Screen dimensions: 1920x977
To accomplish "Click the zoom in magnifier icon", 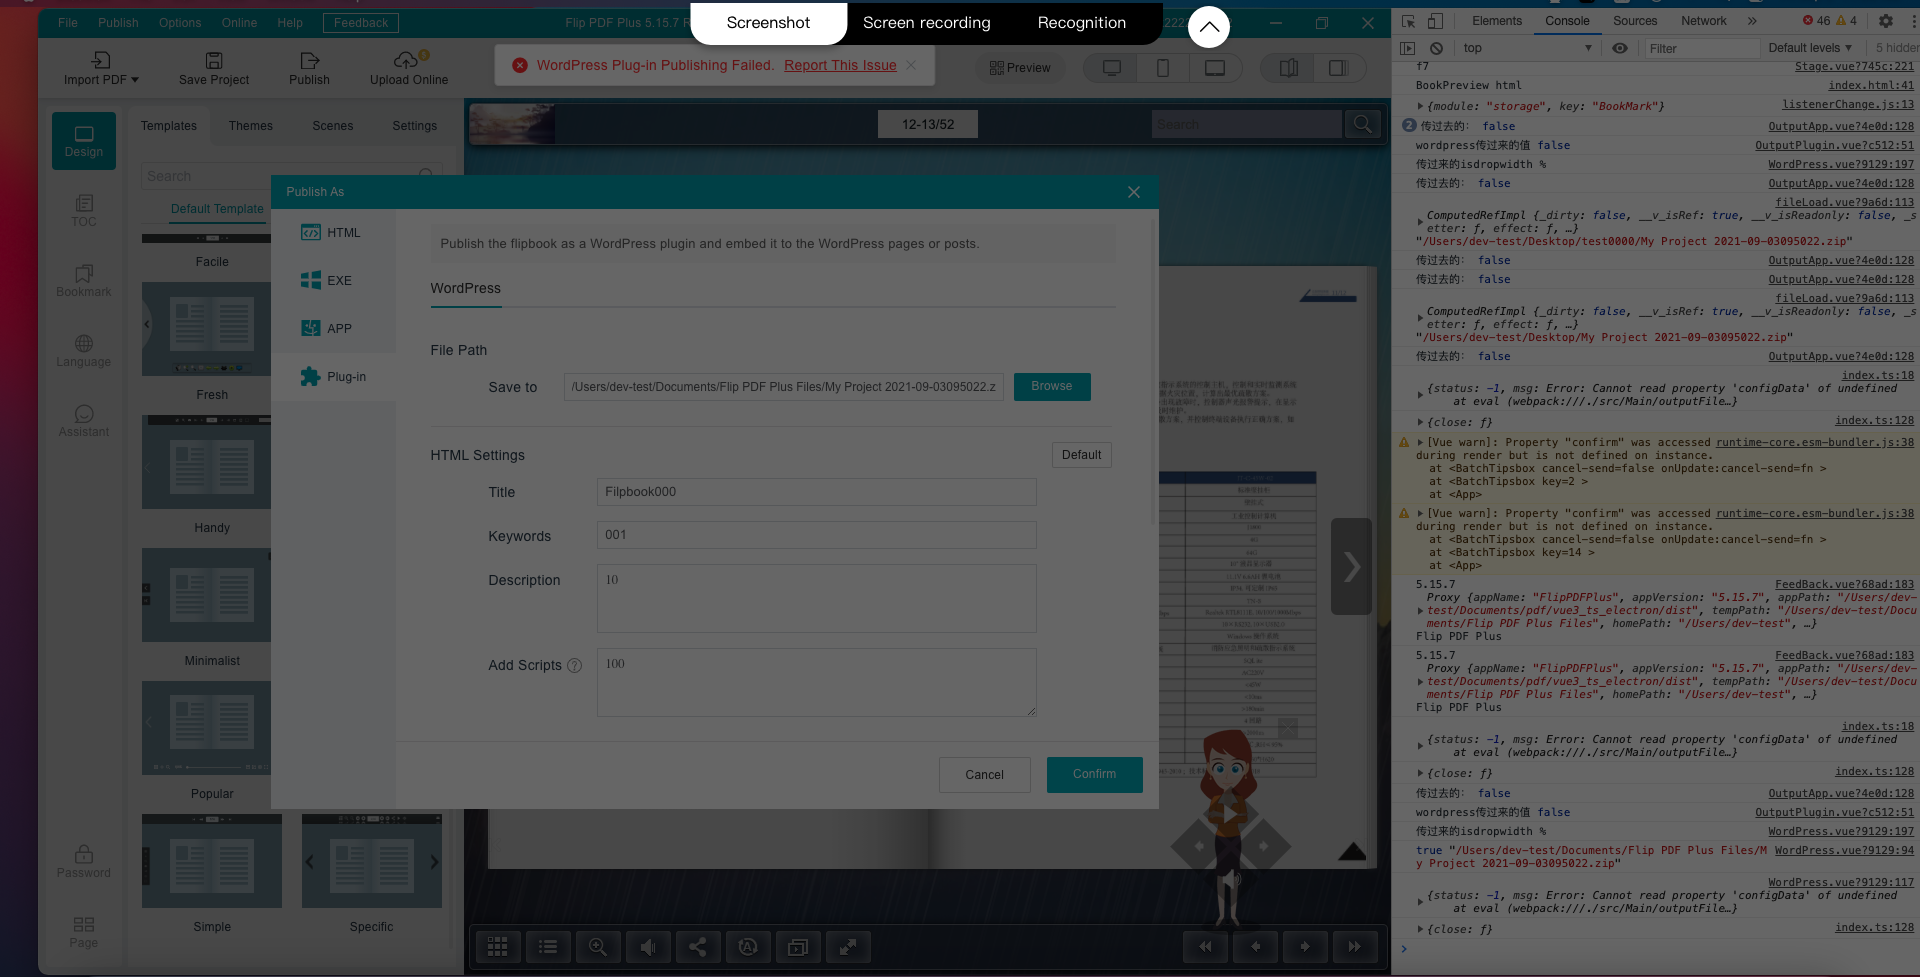I will coord(598,947).
